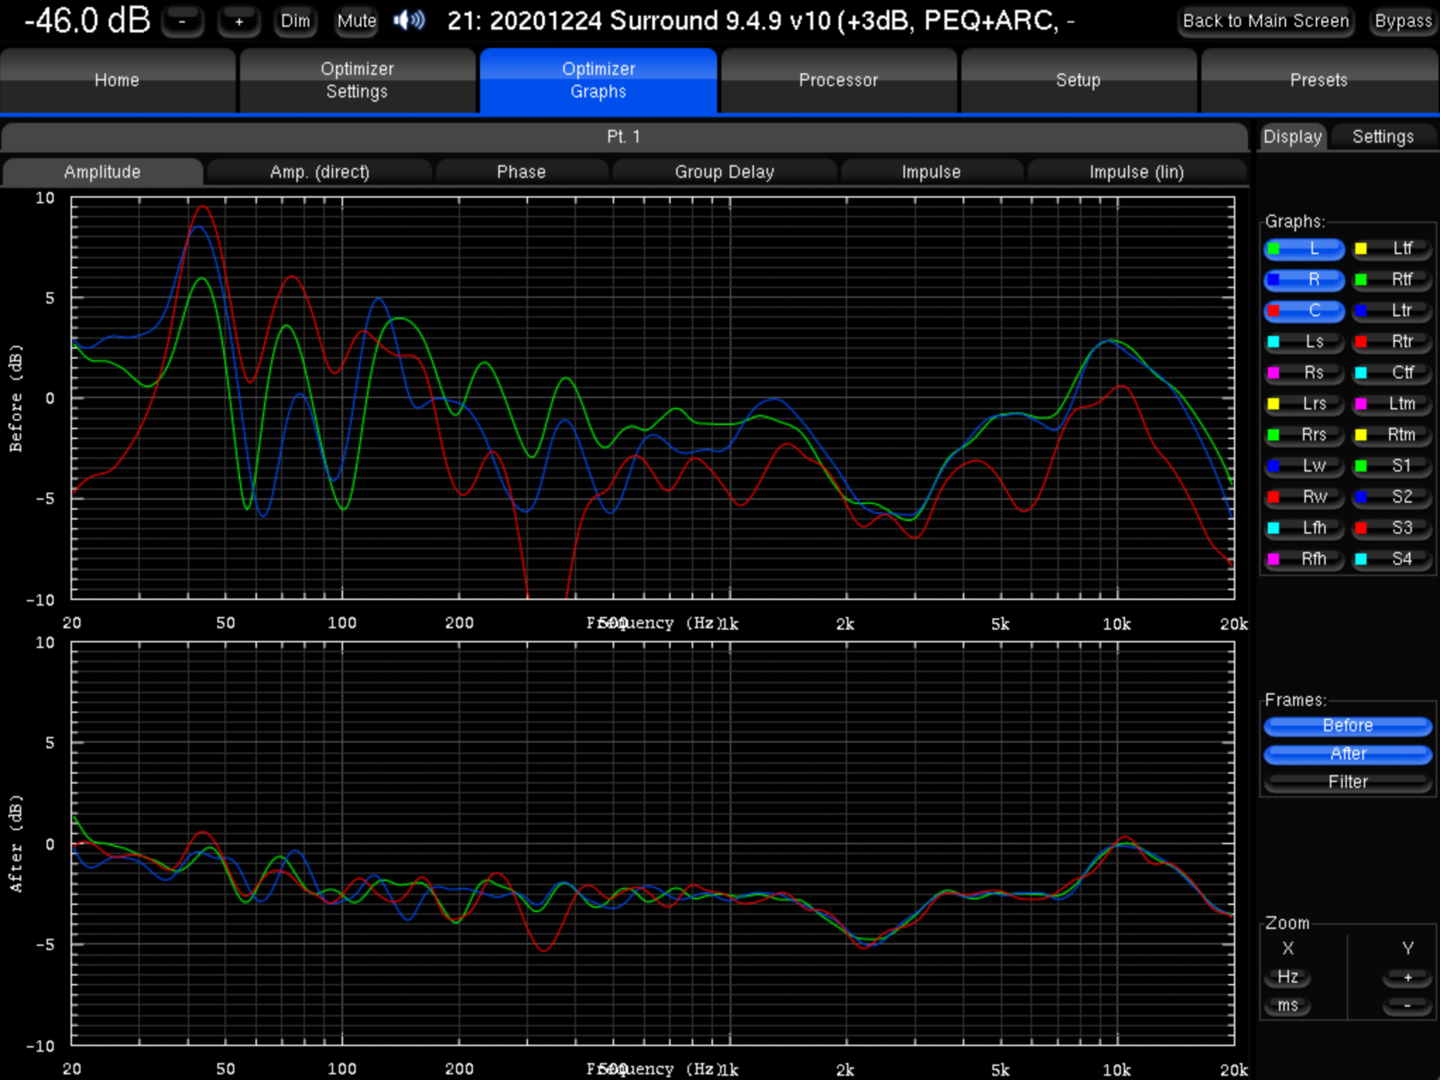Enable the Filter frame
1440x1080 pixels.
pyautogui.click(x=1347, y=782)
